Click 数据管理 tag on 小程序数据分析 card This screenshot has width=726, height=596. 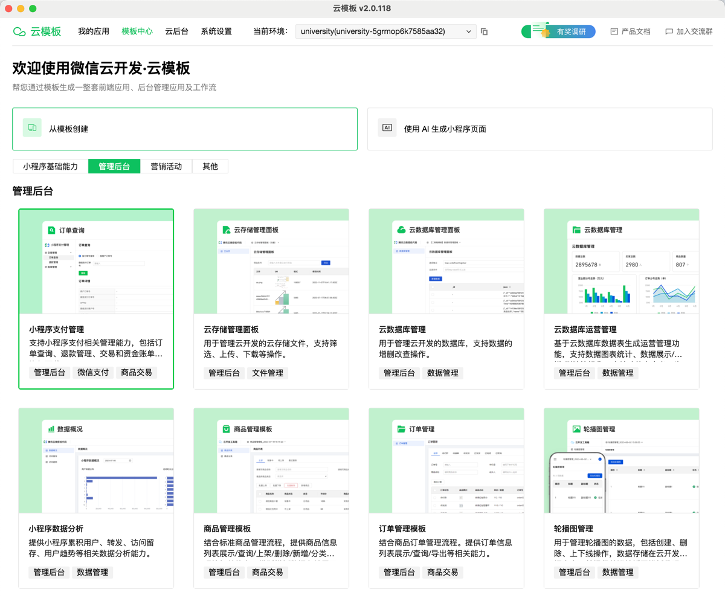point(92,572)
